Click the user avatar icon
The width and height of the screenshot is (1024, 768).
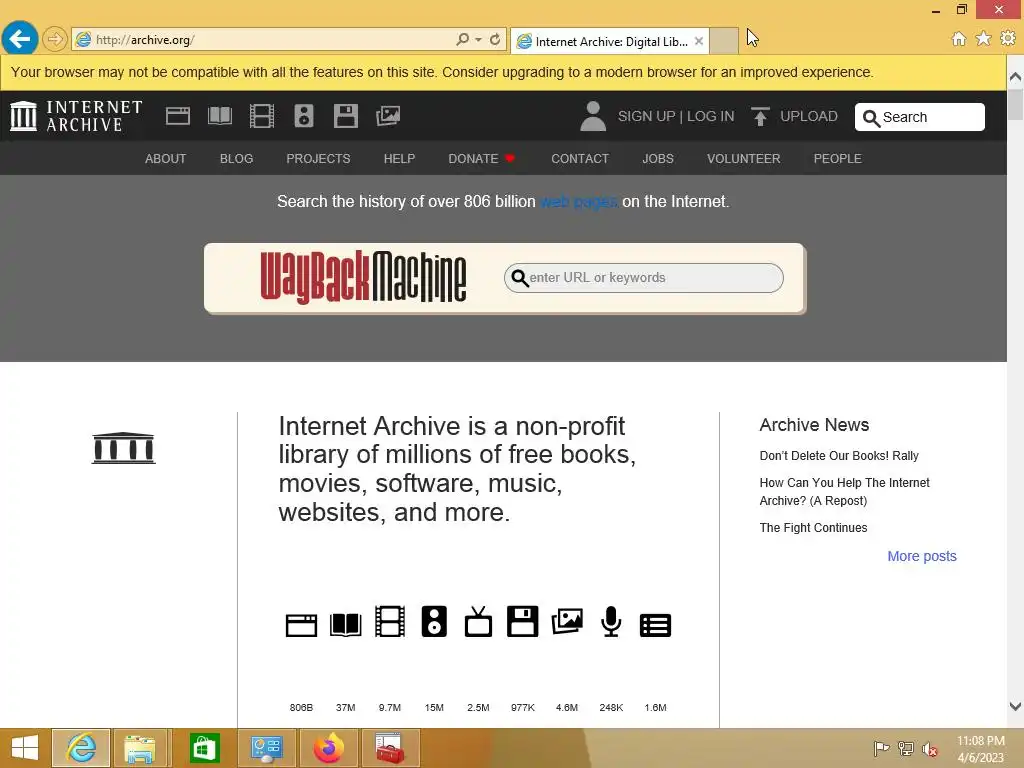[593, 116]
